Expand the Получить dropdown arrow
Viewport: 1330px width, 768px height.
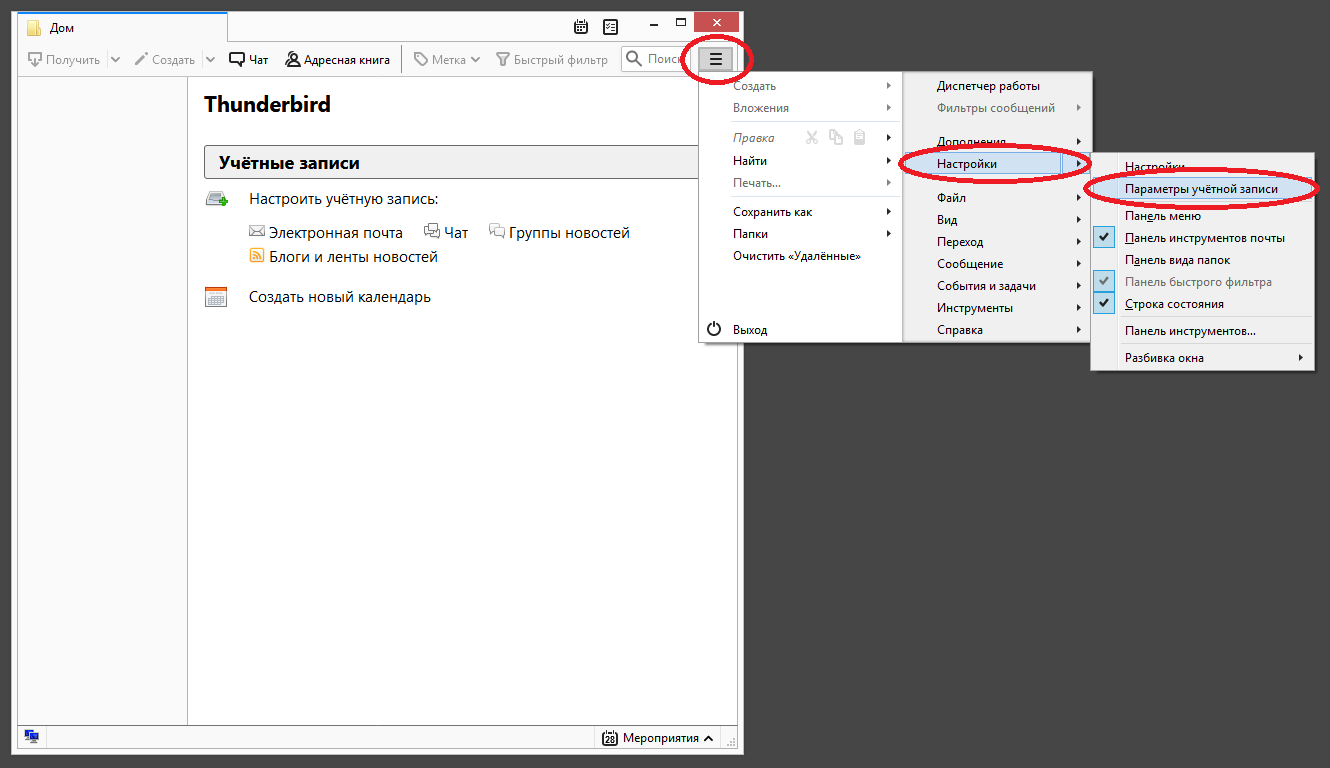pos(115,60)
